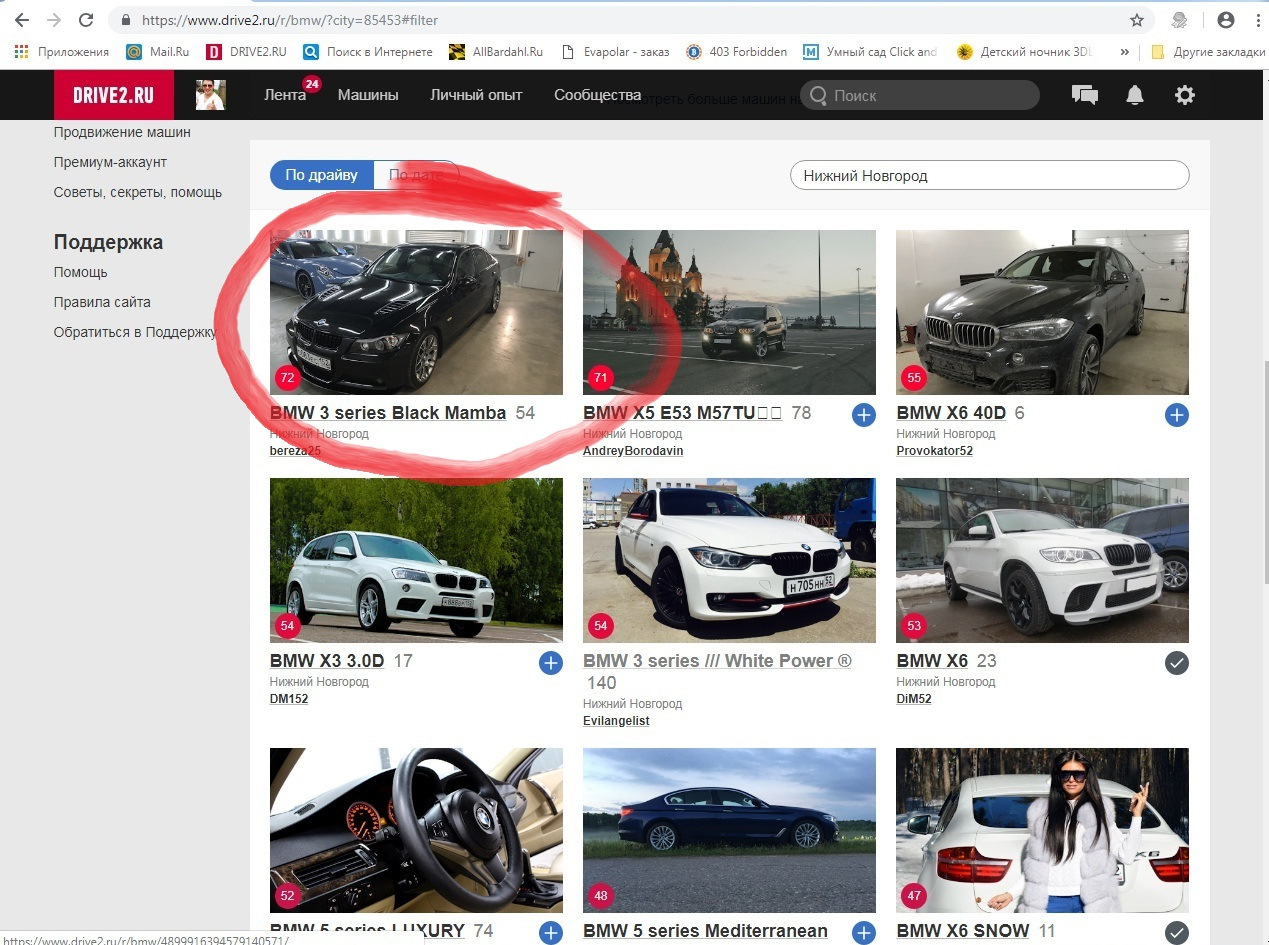1269x945 pixels.
Task: Unsubscribe from BMW X6 via checkmark badge
Action: 1176,662
